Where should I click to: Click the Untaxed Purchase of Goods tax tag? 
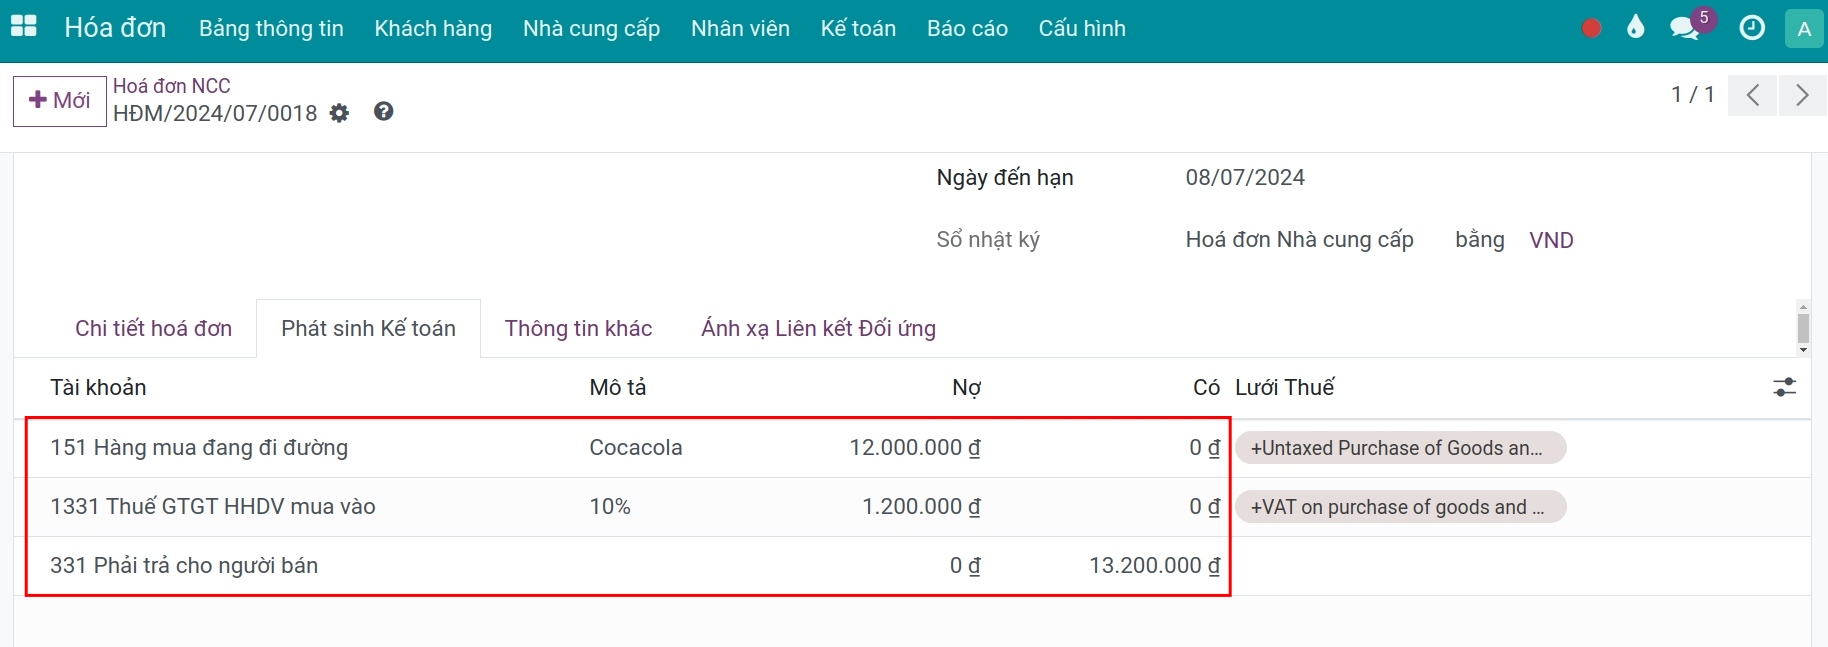[x=1400, y=448]
